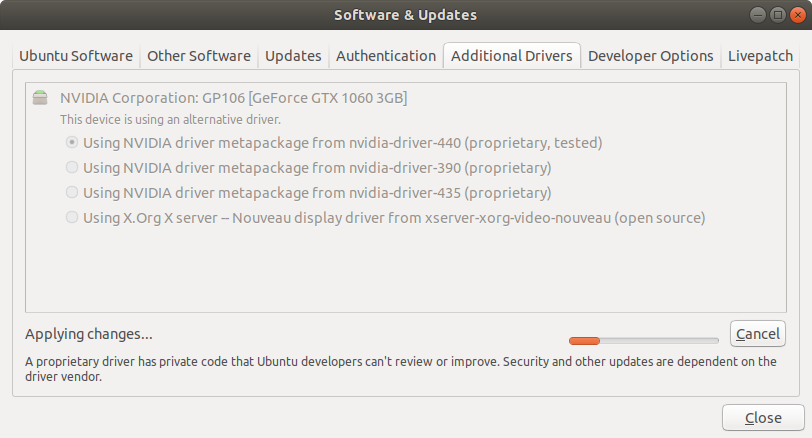
Task: Switch to the Ubuntu Software tab
Action: coord(76,56)
